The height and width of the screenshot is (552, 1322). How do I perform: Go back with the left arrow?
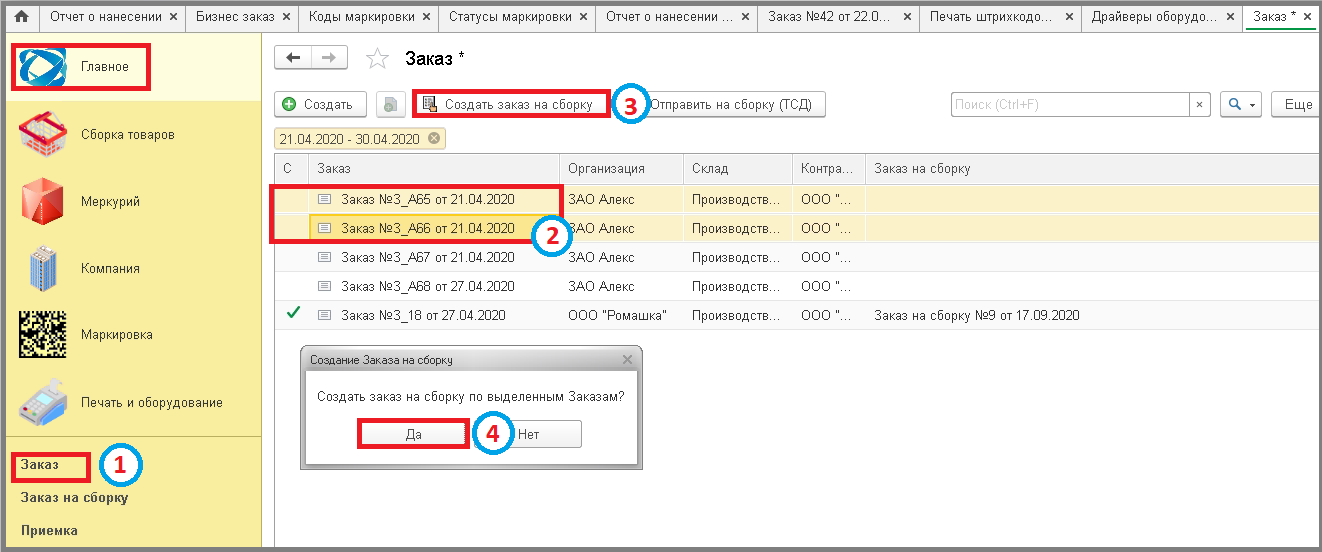point(293,58)
